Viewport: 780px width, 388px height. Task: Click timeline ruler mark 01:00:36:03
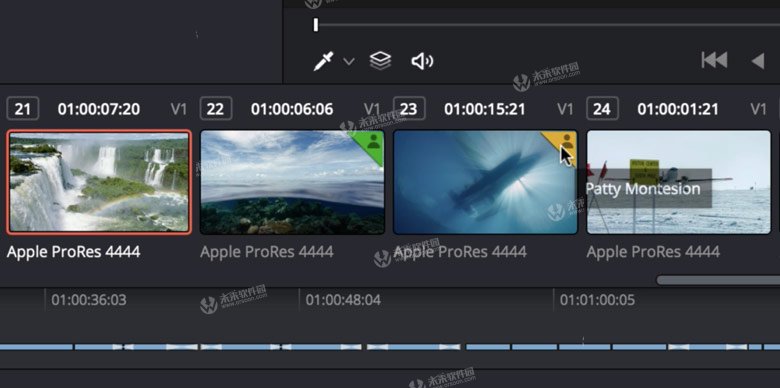coord(89,300)
